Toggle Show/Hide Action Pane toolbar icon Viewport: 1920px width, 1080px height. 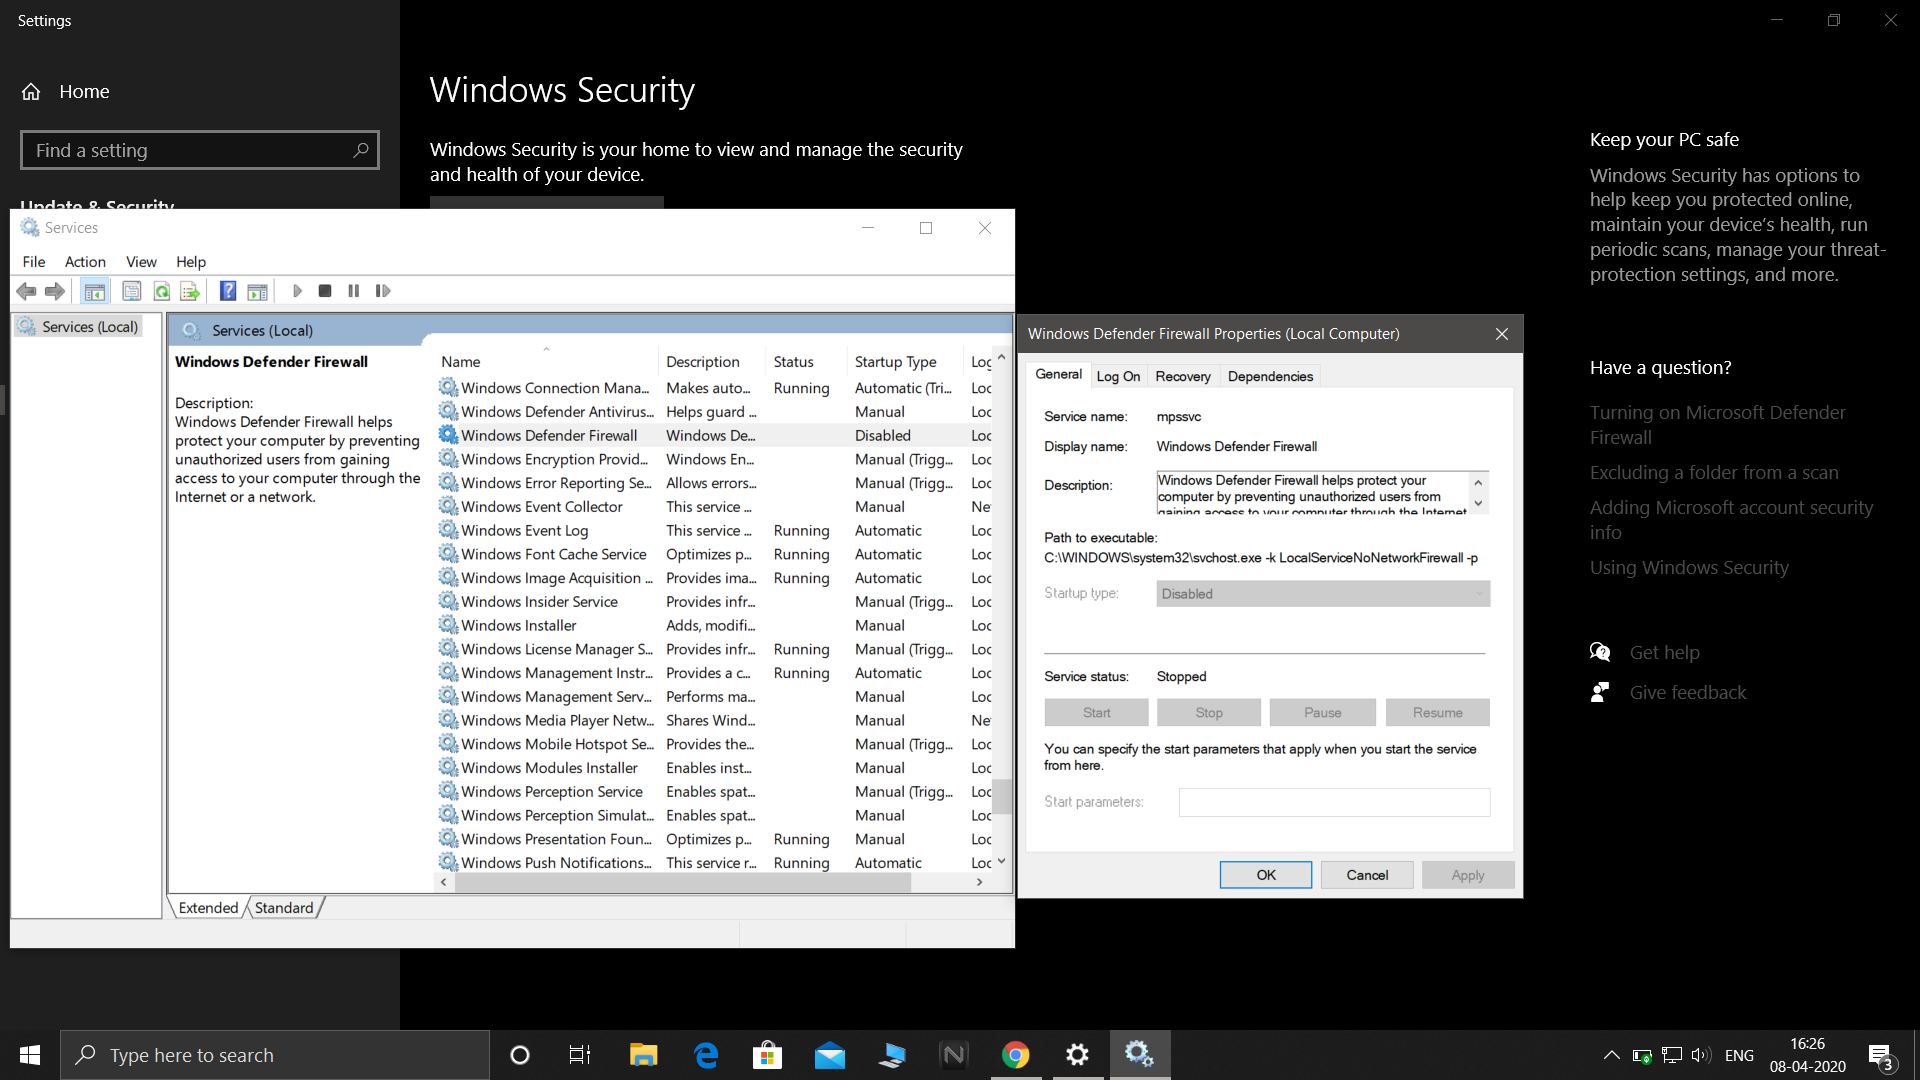tap(258, 291)
